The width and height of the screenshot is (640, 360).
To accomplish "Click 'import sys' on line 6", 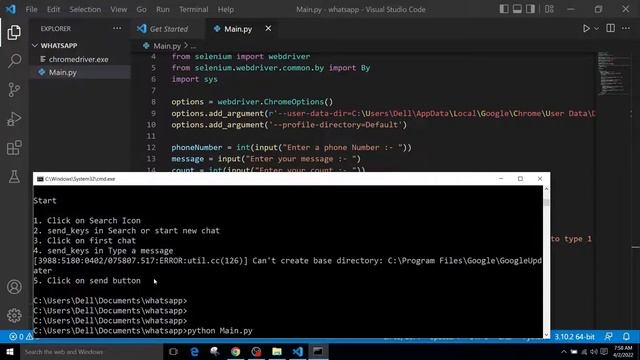I will [194, 79].
